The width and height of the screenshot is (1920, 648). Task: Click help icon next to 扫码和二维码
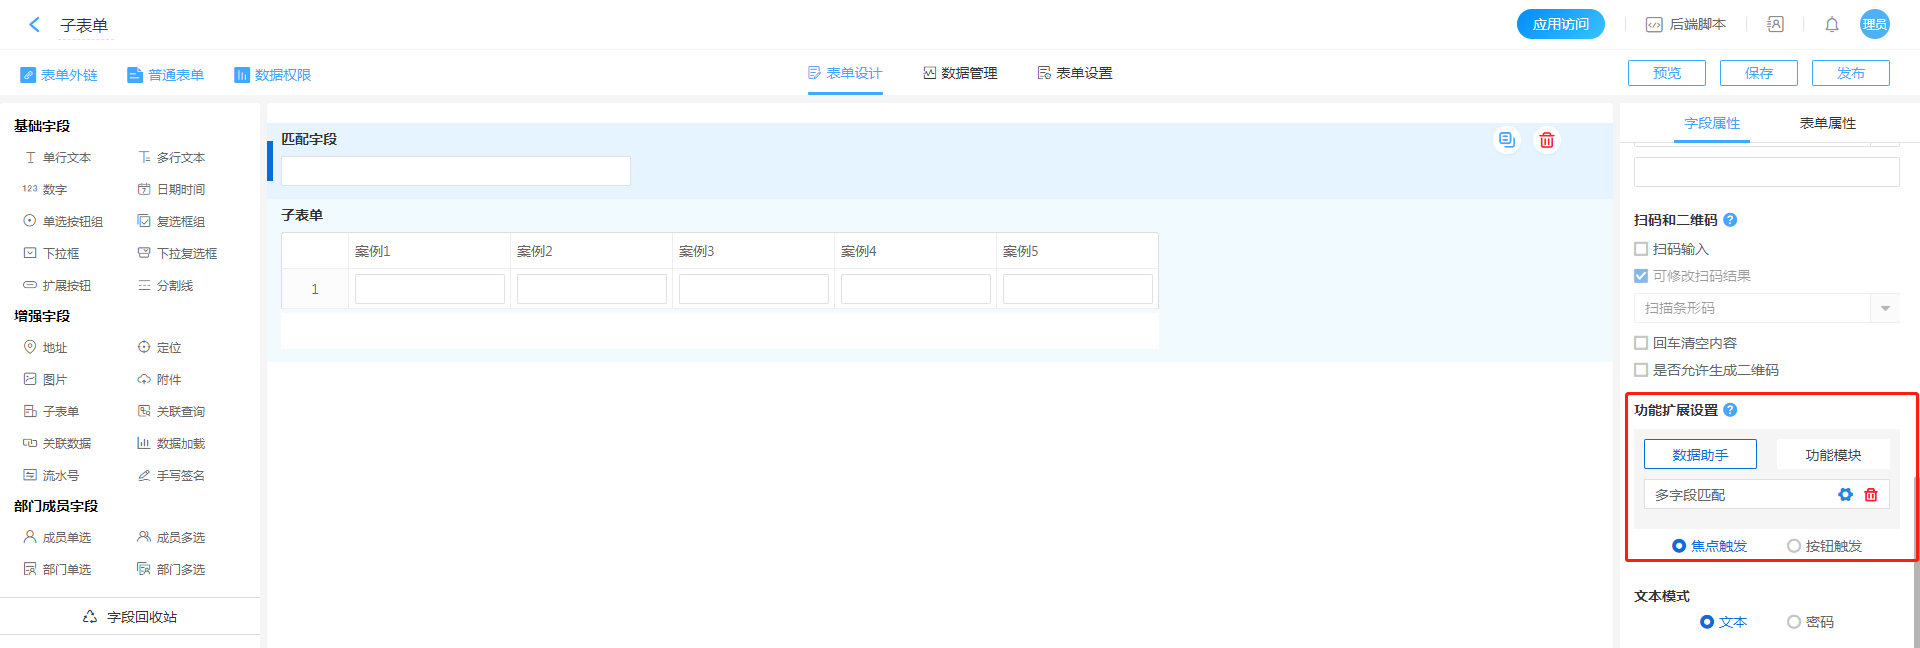point(1730,220)
